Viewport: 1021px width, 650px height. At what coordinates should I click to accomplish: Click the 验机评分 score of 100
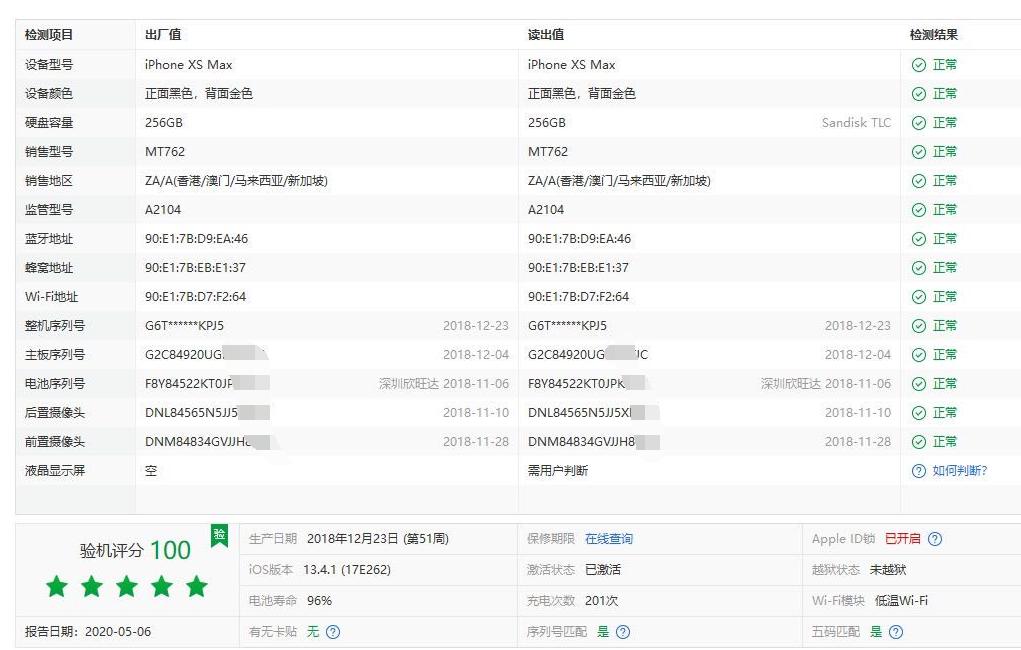pos(172,549)
